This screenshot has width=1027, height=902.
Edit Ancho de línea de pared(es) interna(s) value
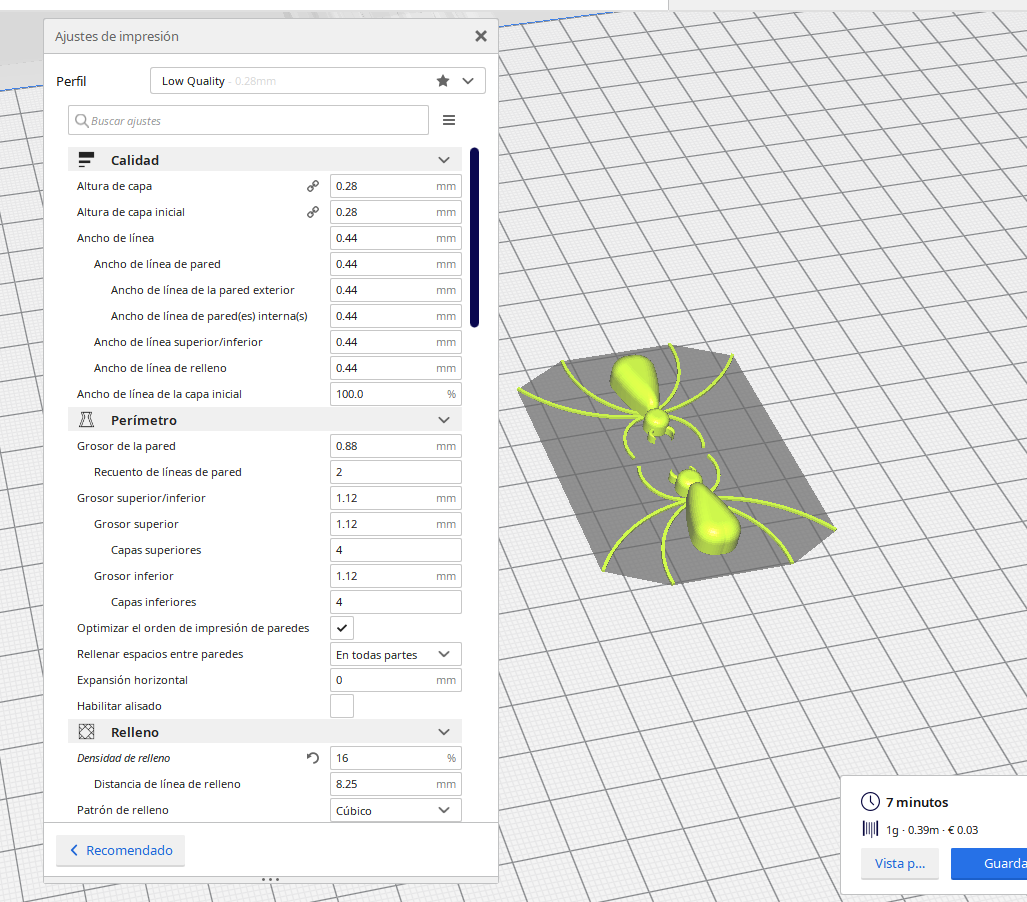point(396,316)
